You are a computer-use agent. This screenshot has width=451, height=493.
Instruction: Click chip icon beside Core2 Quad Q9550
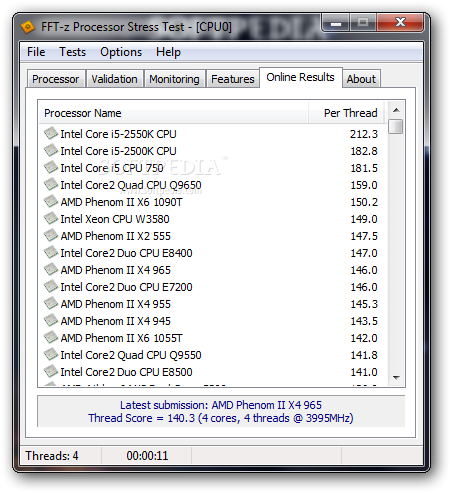(x=51, y=354)
